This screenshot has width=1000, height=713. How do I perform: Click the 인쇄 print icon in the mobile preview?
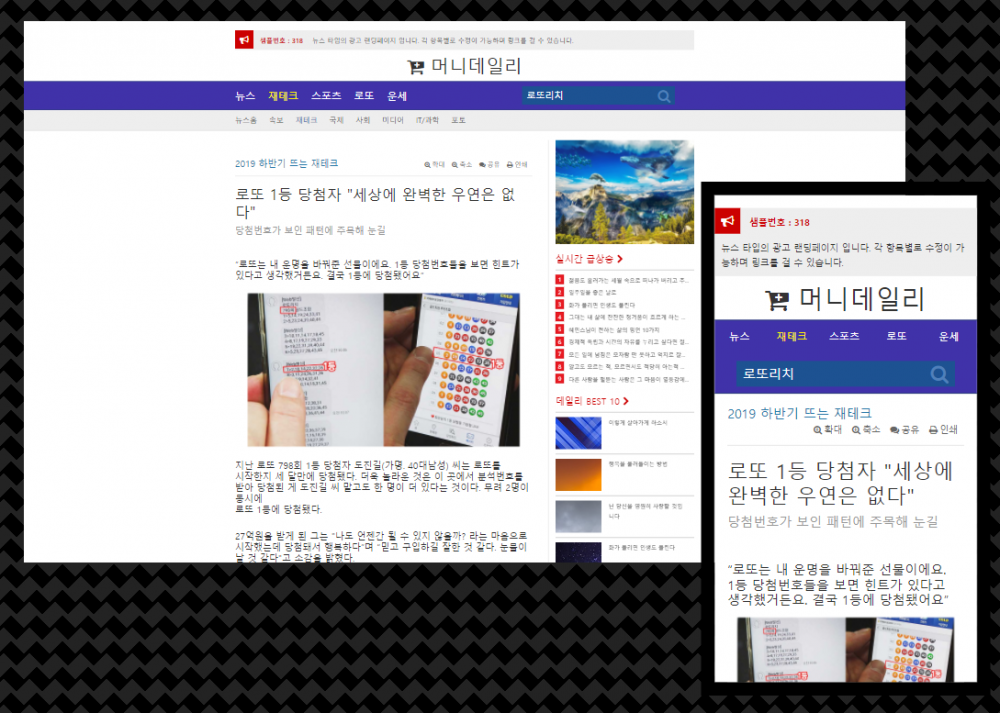(934, 430)
